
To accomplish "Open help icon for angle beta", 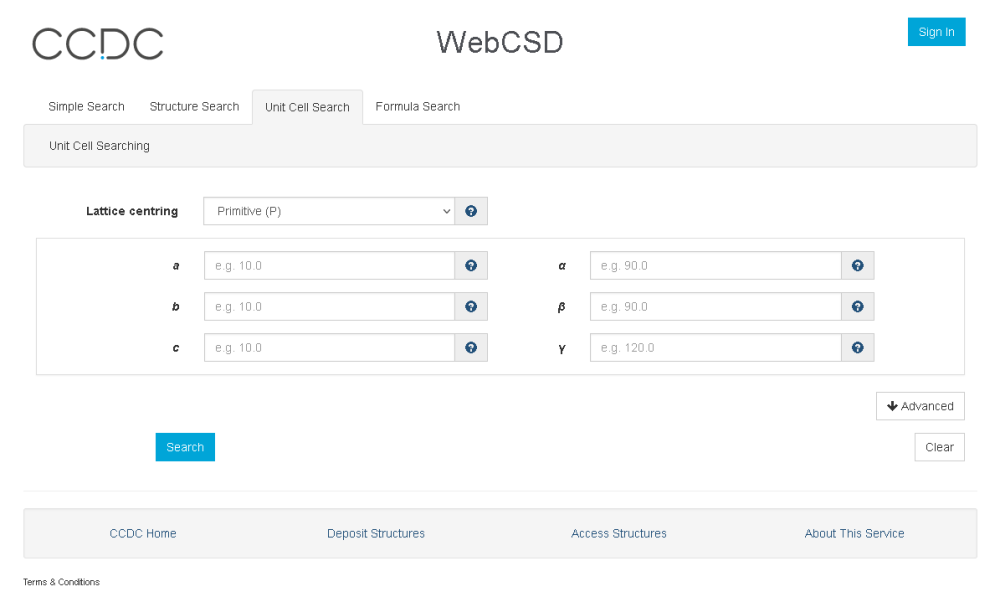I will tap(857, 307).
